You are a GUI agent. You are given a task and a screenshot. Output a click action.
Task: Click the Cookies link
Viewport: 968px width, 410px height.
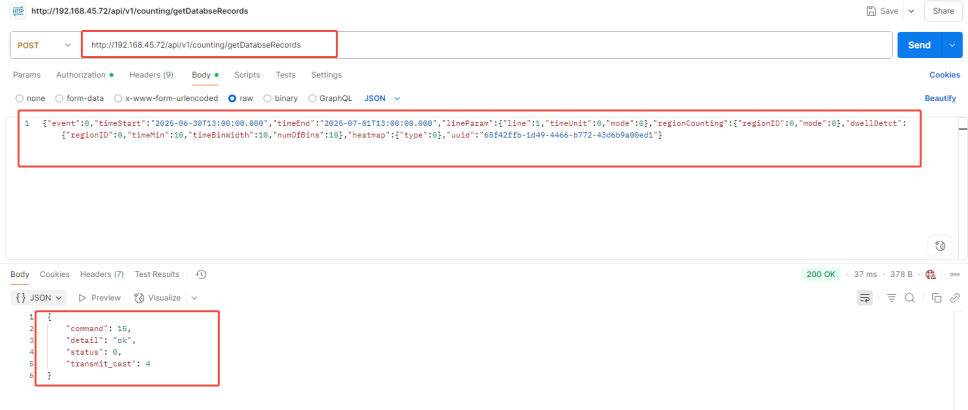point(945,75)
